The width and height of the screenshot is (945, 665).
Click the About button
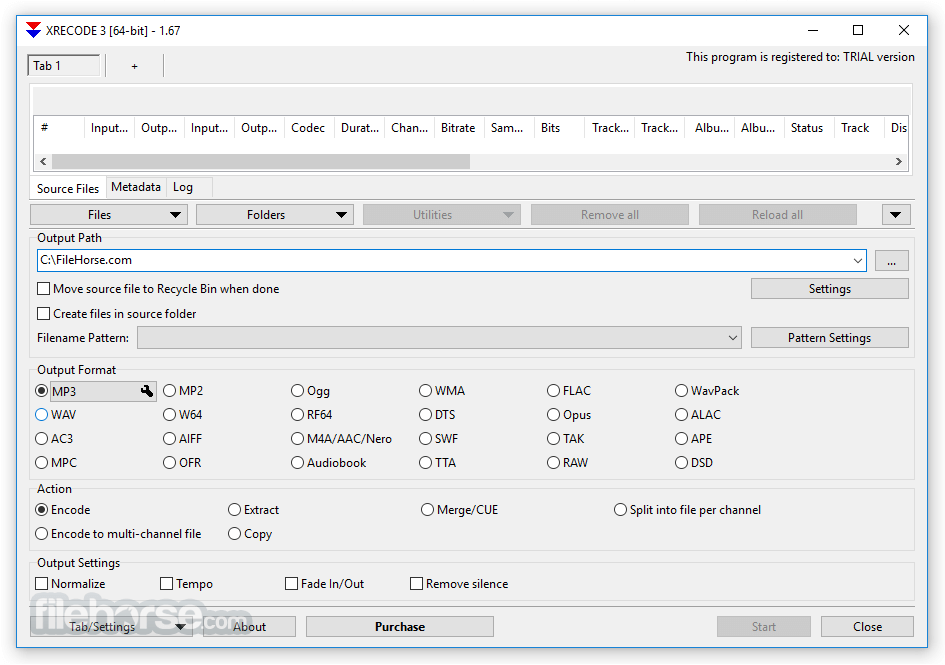(x=250, y=626)
